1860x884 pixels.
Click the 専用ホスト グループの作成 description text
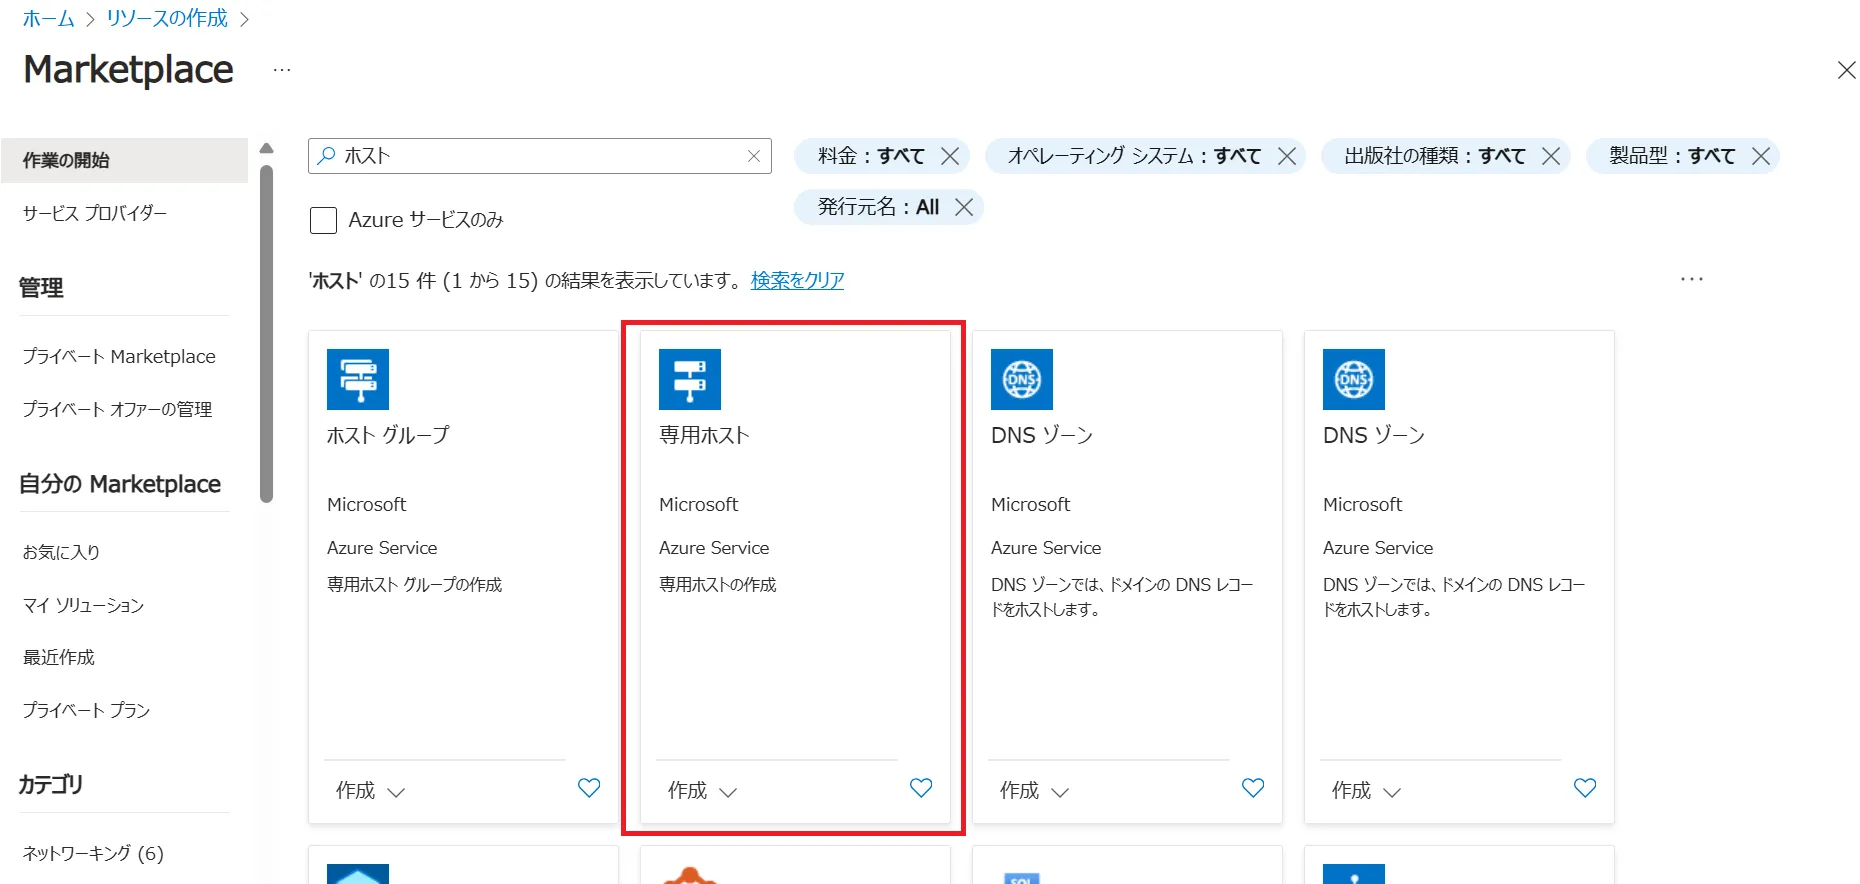click(x=415, y=584)
